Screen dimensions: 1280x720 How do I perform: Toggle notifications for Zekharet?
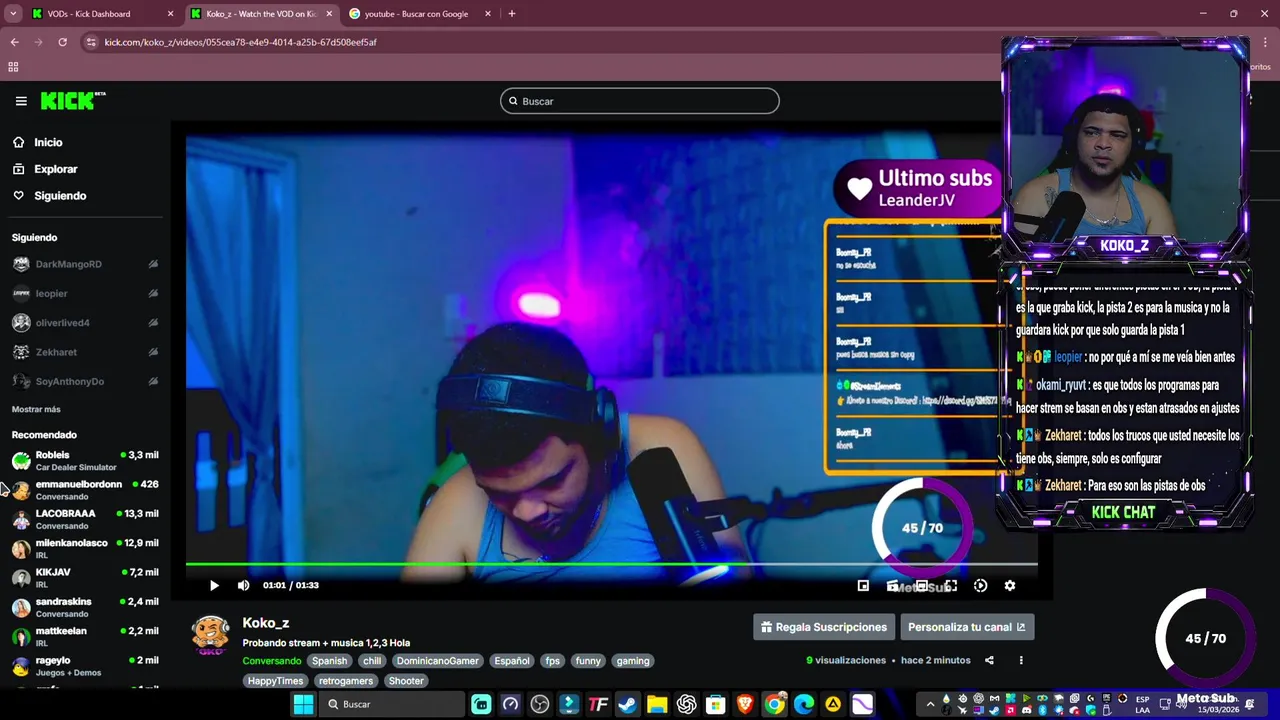(x=153, y=352)
